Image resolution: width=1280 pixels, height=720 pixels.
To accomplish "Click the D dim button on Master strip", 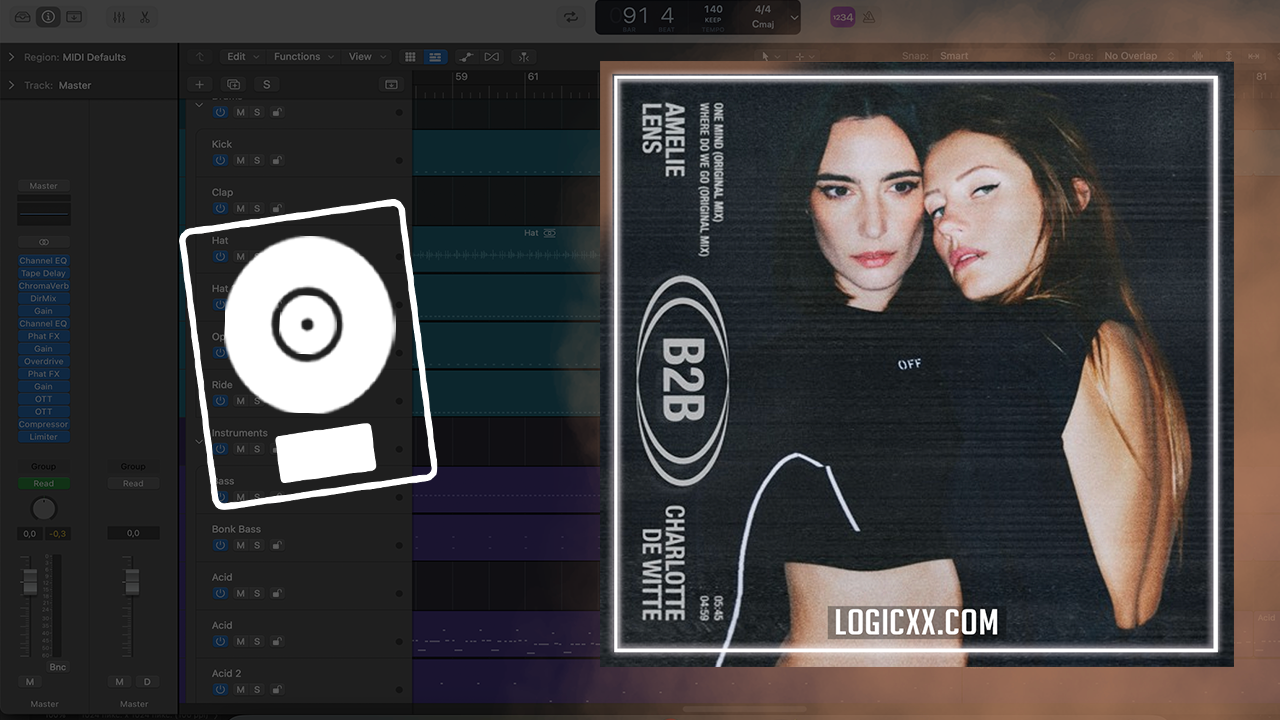I will tap(146, 682).
